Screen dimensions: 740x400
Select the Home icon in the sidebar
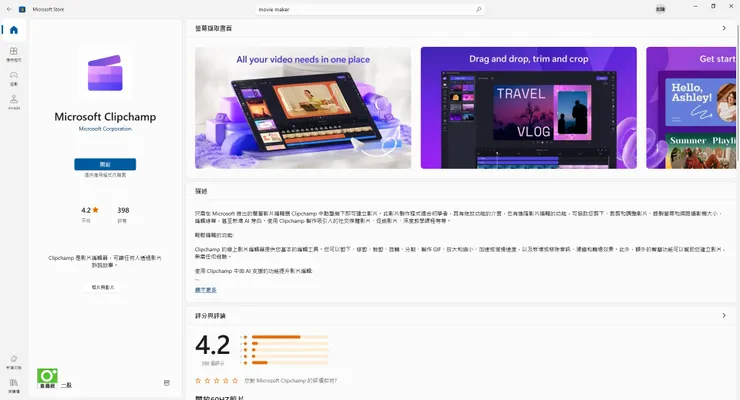(14, 30)
